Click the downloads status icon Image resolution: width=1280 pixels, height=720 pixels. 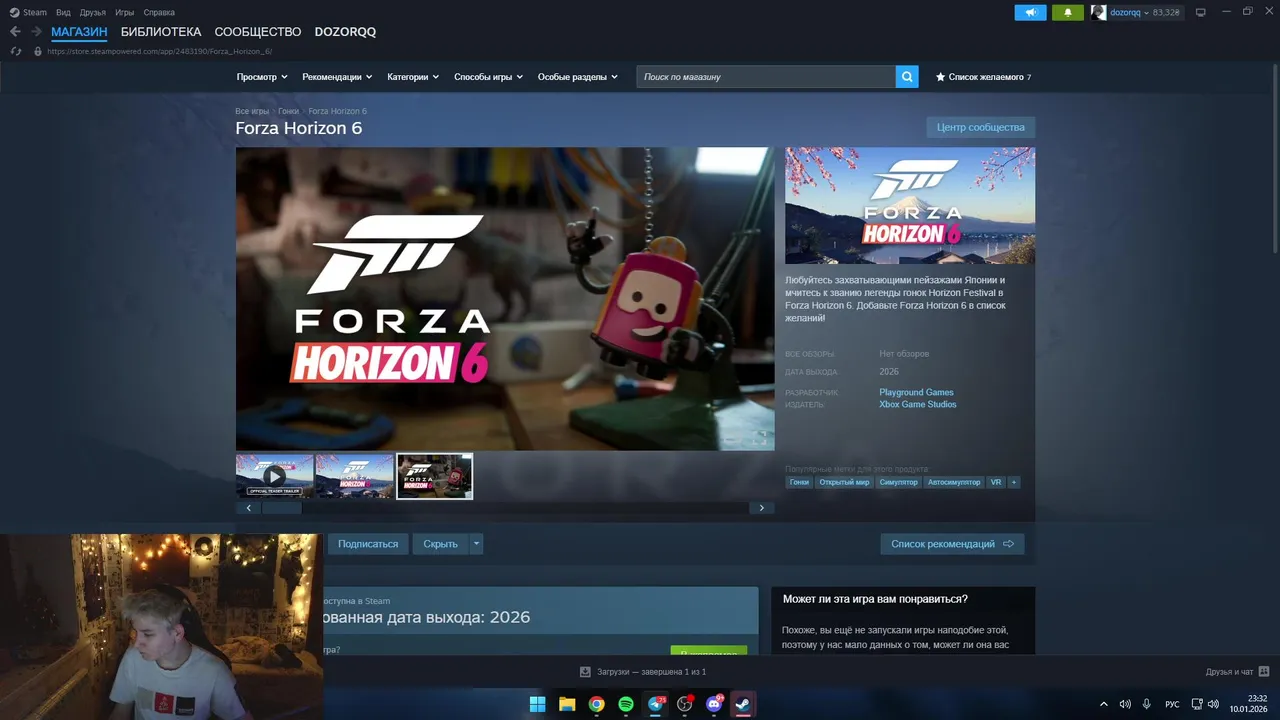[x=586, y=672]
